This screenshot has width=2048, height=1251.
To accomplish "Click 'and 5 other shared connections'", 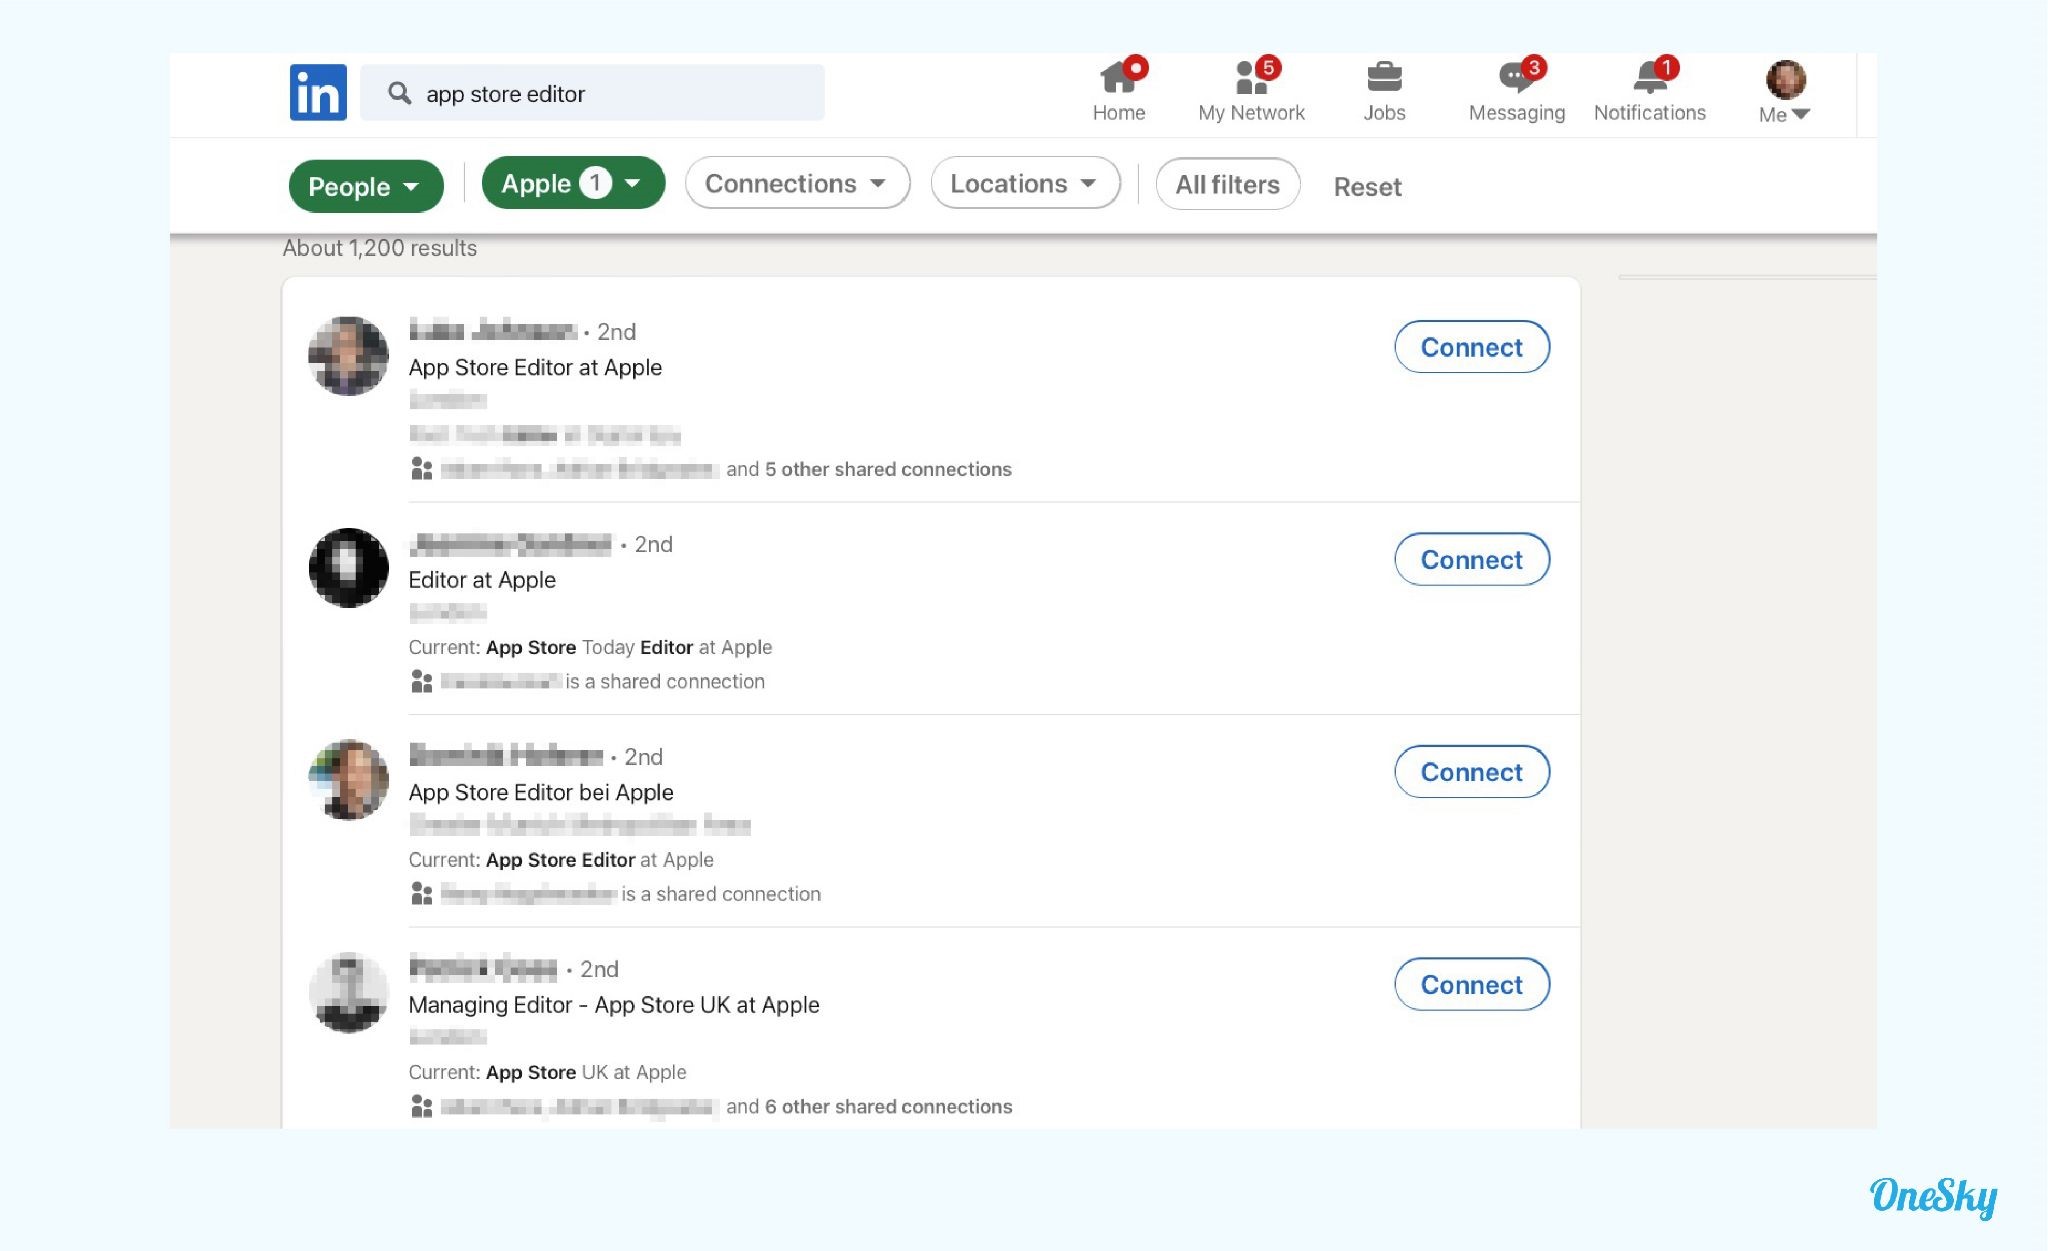I will pyautogui.click(x=868, y=469).
